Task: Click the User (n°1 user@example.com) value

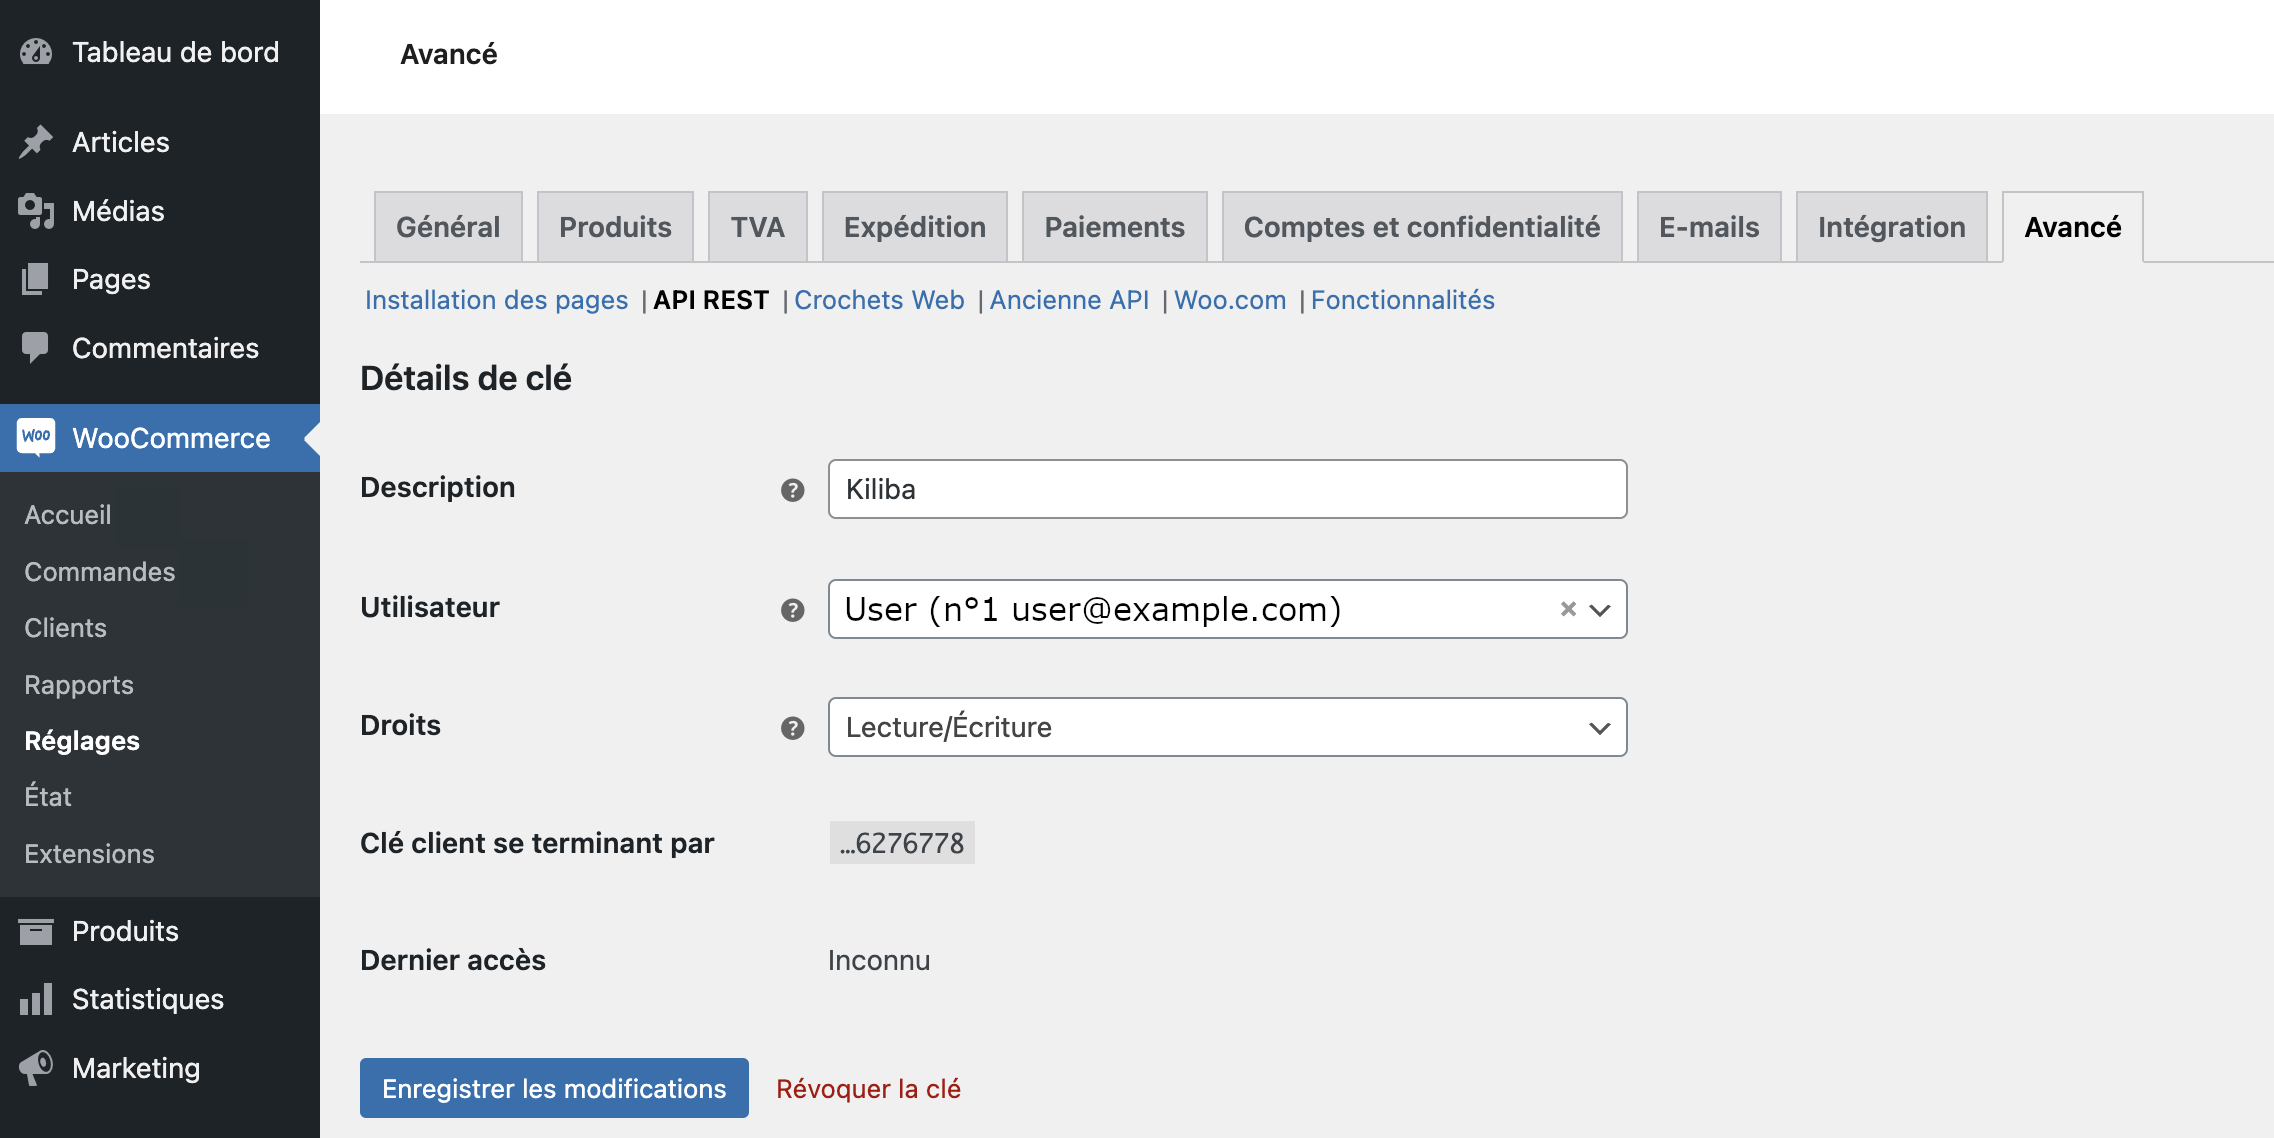Action: (x=1092, y=609)
